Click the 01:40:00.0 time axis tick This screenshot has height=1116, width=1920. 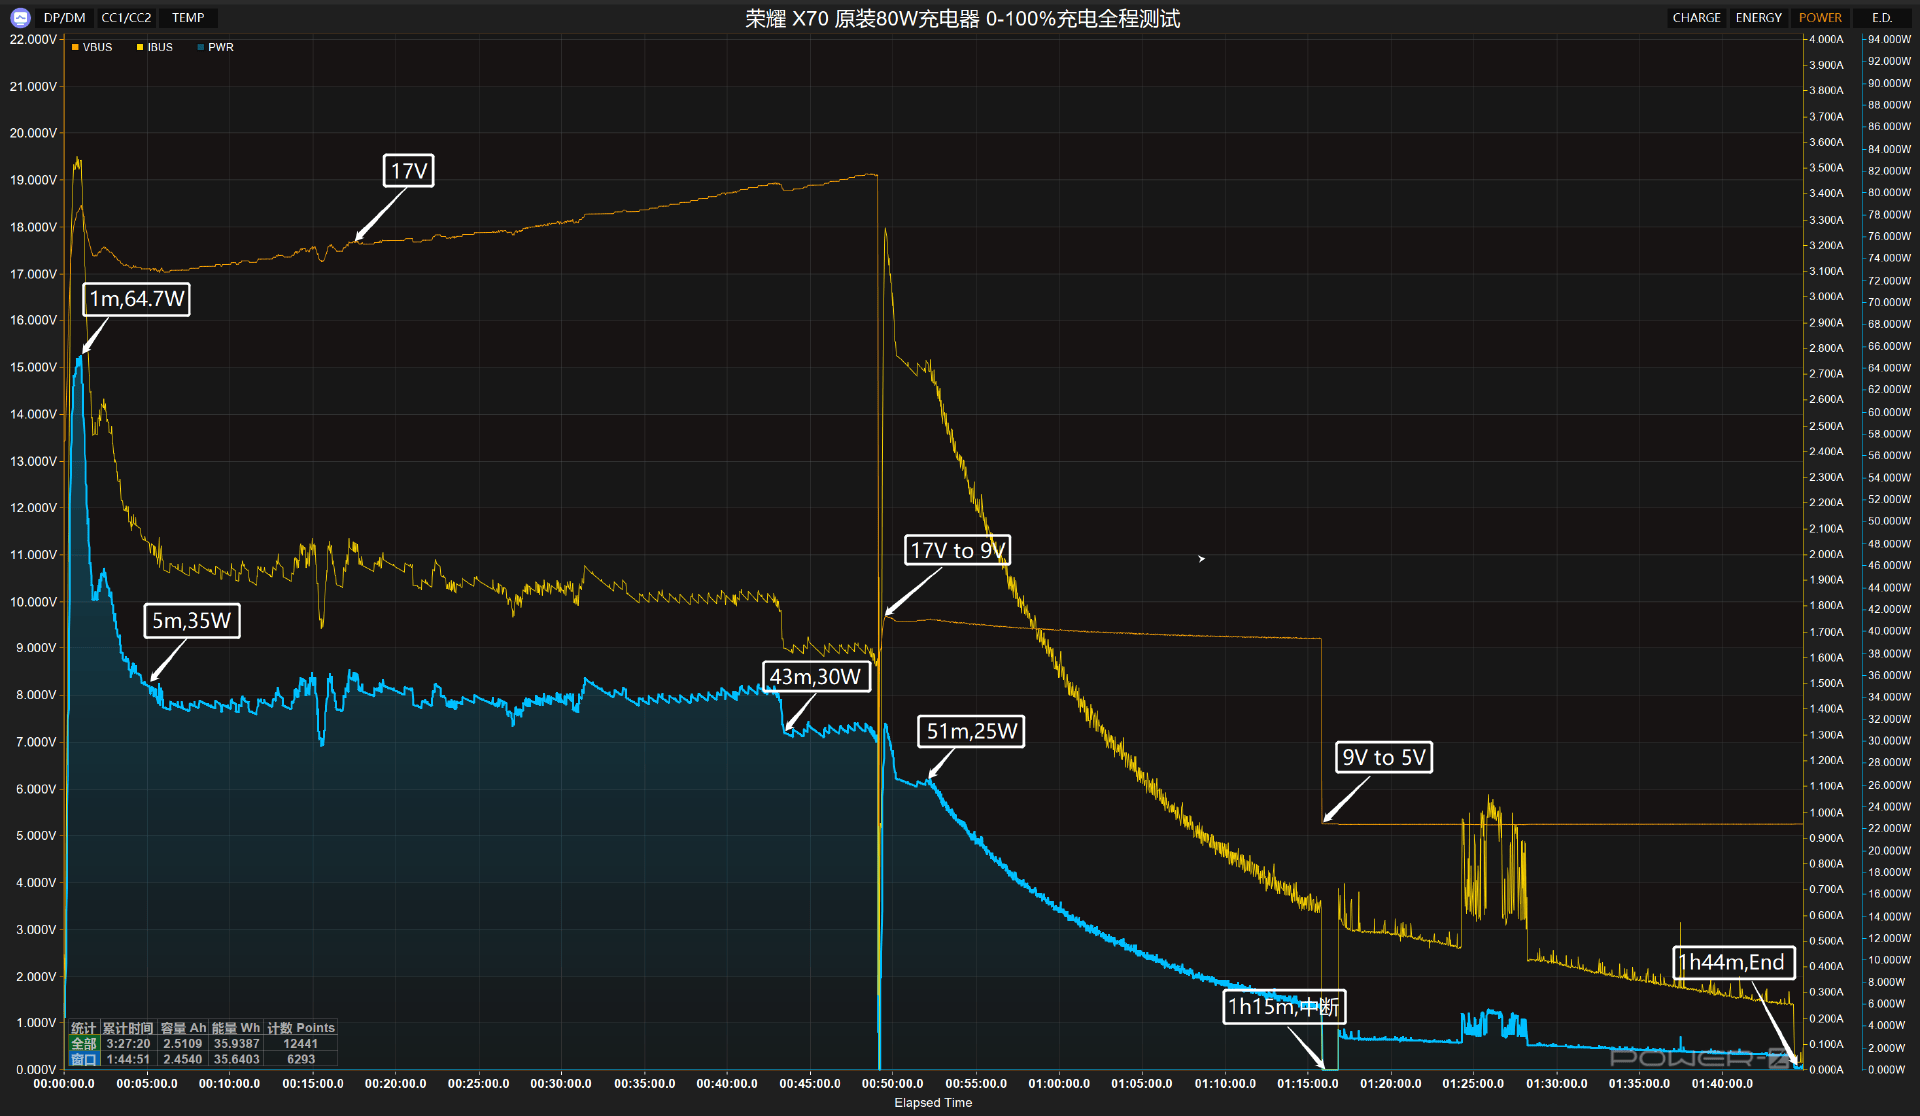[1722, 1084]
